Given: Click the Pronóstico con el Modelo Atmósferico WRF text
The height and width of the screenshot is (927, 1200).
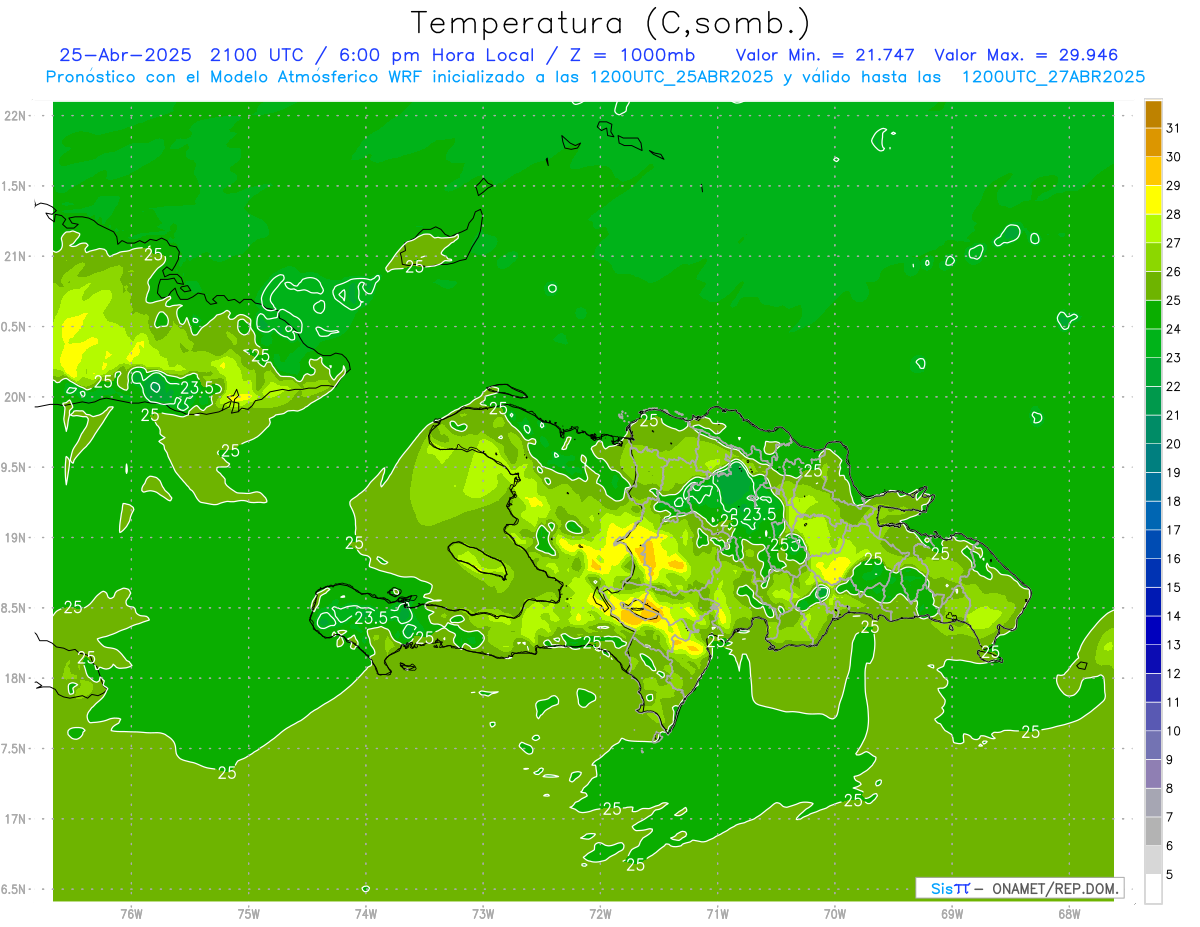Looking at the screenshot, I should tap(237, 77).
